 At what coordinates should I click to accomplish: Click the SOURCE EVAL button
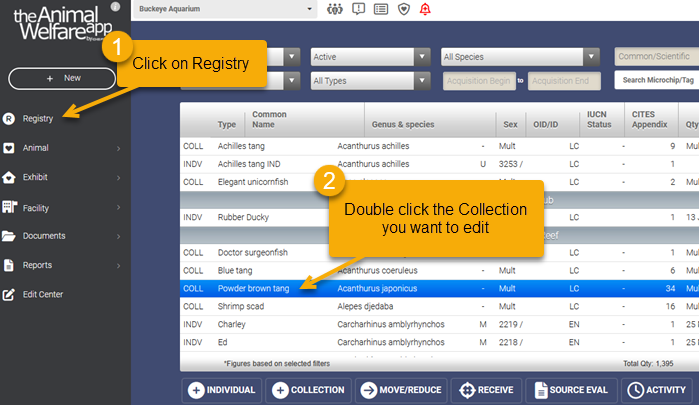click(x=571, y=390)
